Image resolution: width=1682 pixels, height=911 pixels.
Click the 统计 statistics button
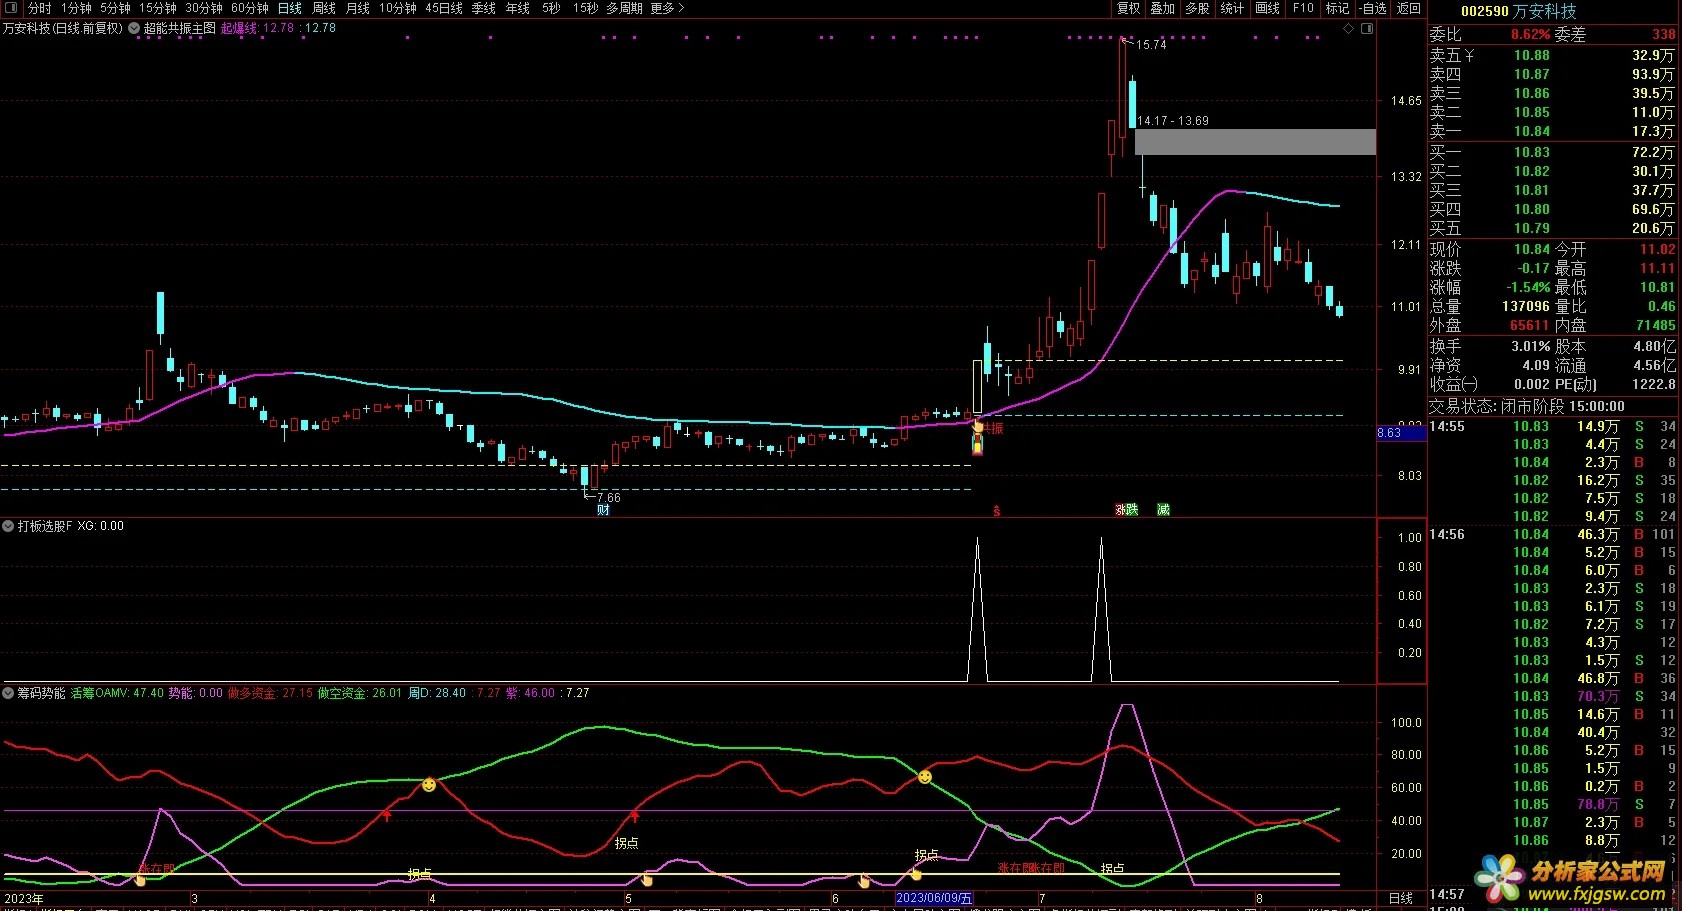pyautogui.click(x=1232, y=8)
